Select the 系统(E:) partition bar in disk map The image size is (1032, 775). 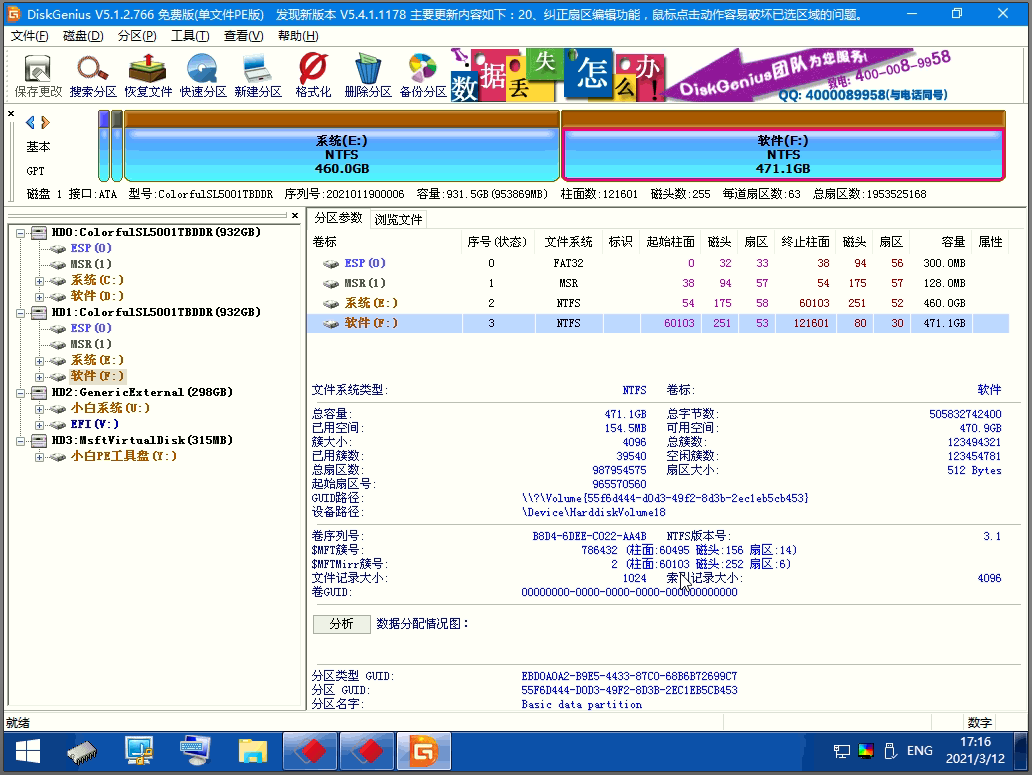[341, 155]
